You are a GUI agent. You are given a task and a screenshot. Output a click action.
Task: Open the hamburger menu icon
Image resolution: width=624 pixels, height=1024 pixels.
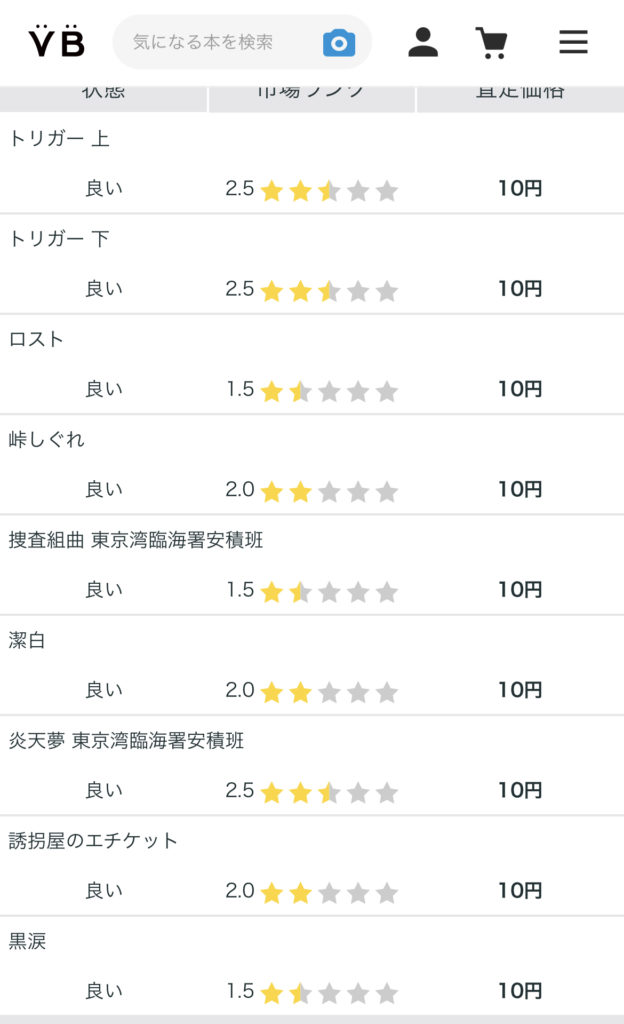coord(573,42)
